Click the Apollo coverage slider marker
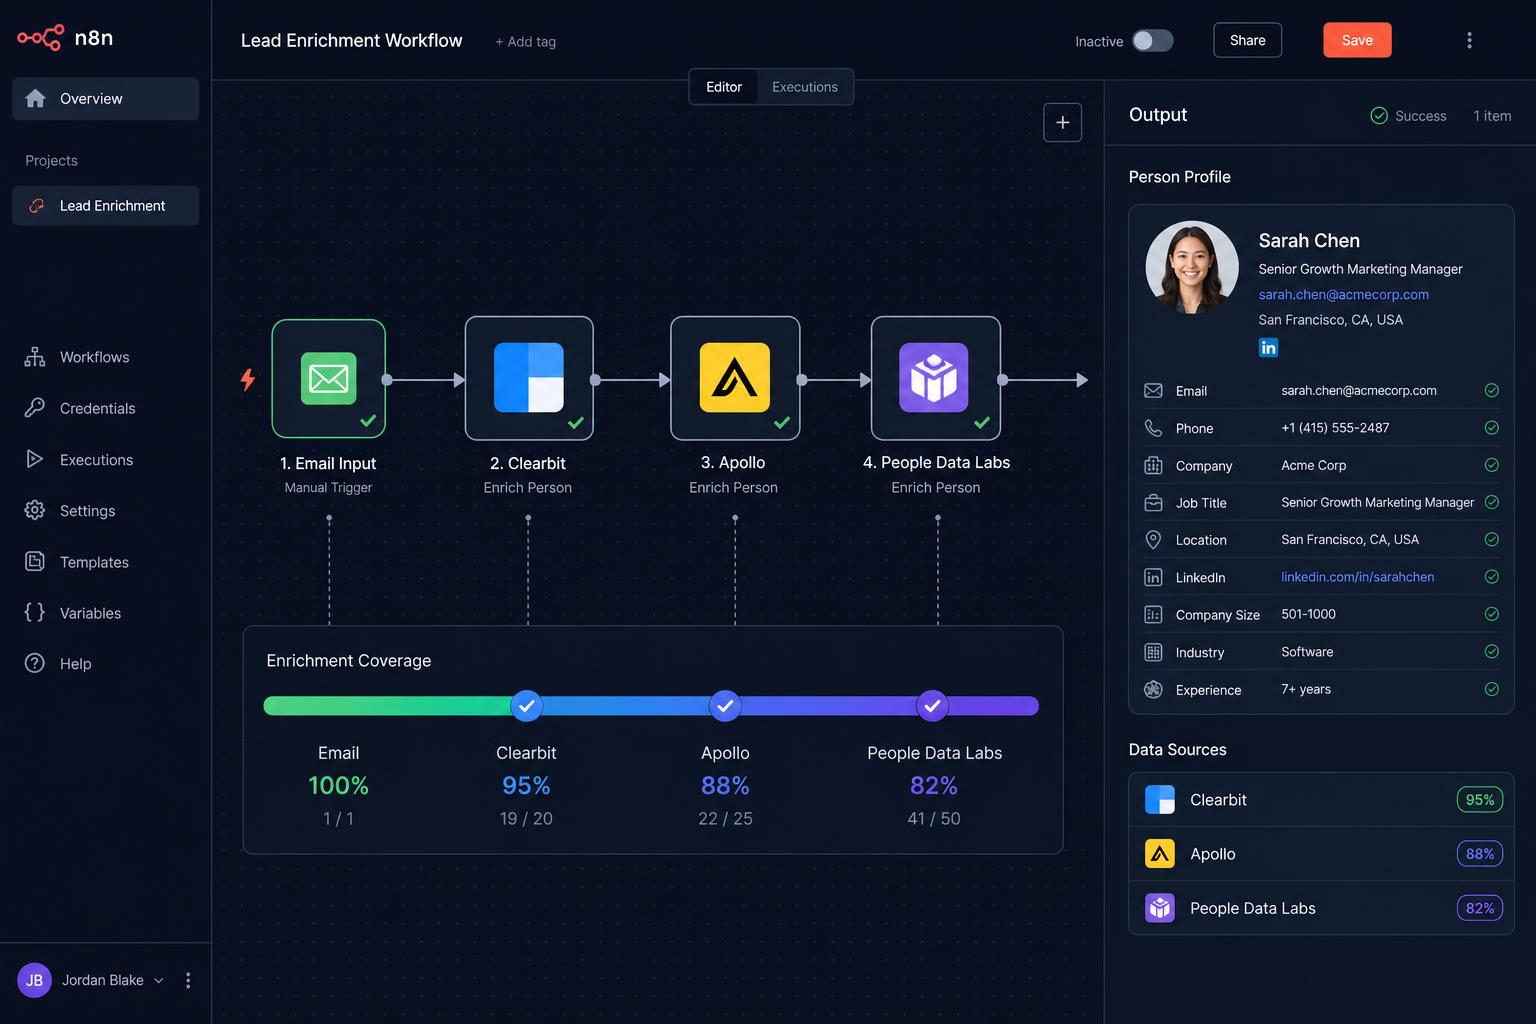This screenshot has width=1536, height=1024. (725, 706)
